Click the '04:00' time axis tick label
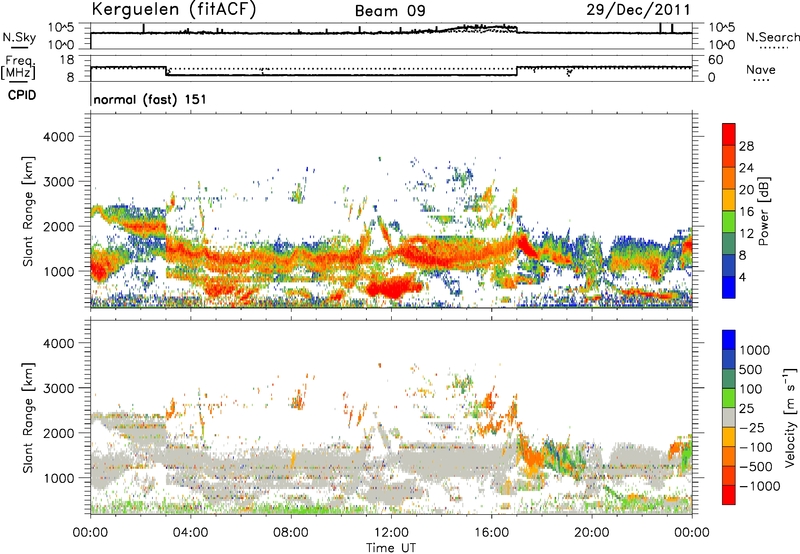Screen dimensions: 800x554 click(x=190, y=532)
